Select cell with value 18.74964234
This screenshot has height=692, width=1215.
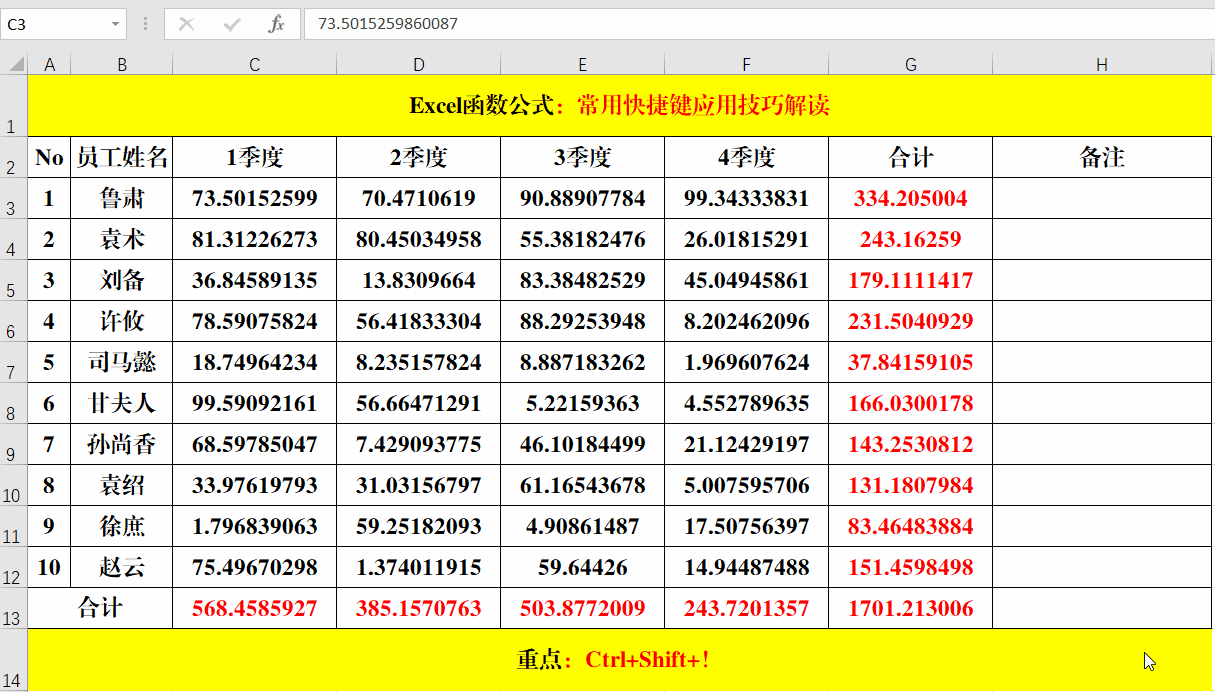(255, 362)
